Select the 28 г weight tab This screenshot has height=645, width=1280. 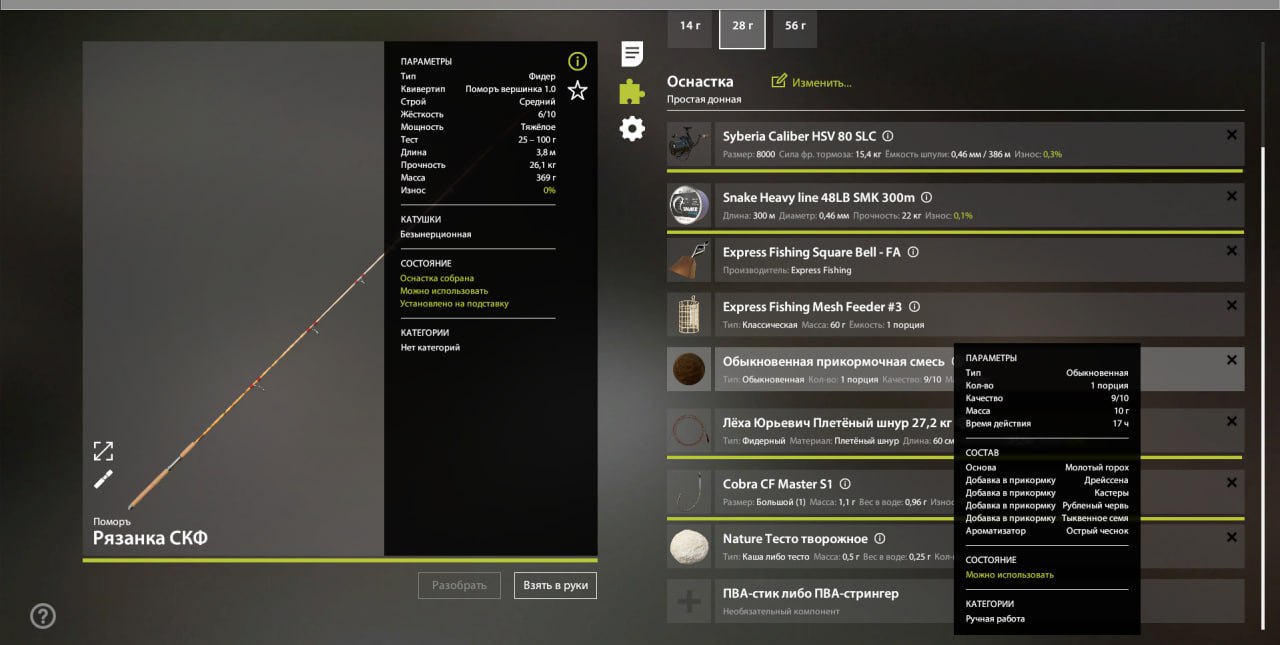[742, 26]
